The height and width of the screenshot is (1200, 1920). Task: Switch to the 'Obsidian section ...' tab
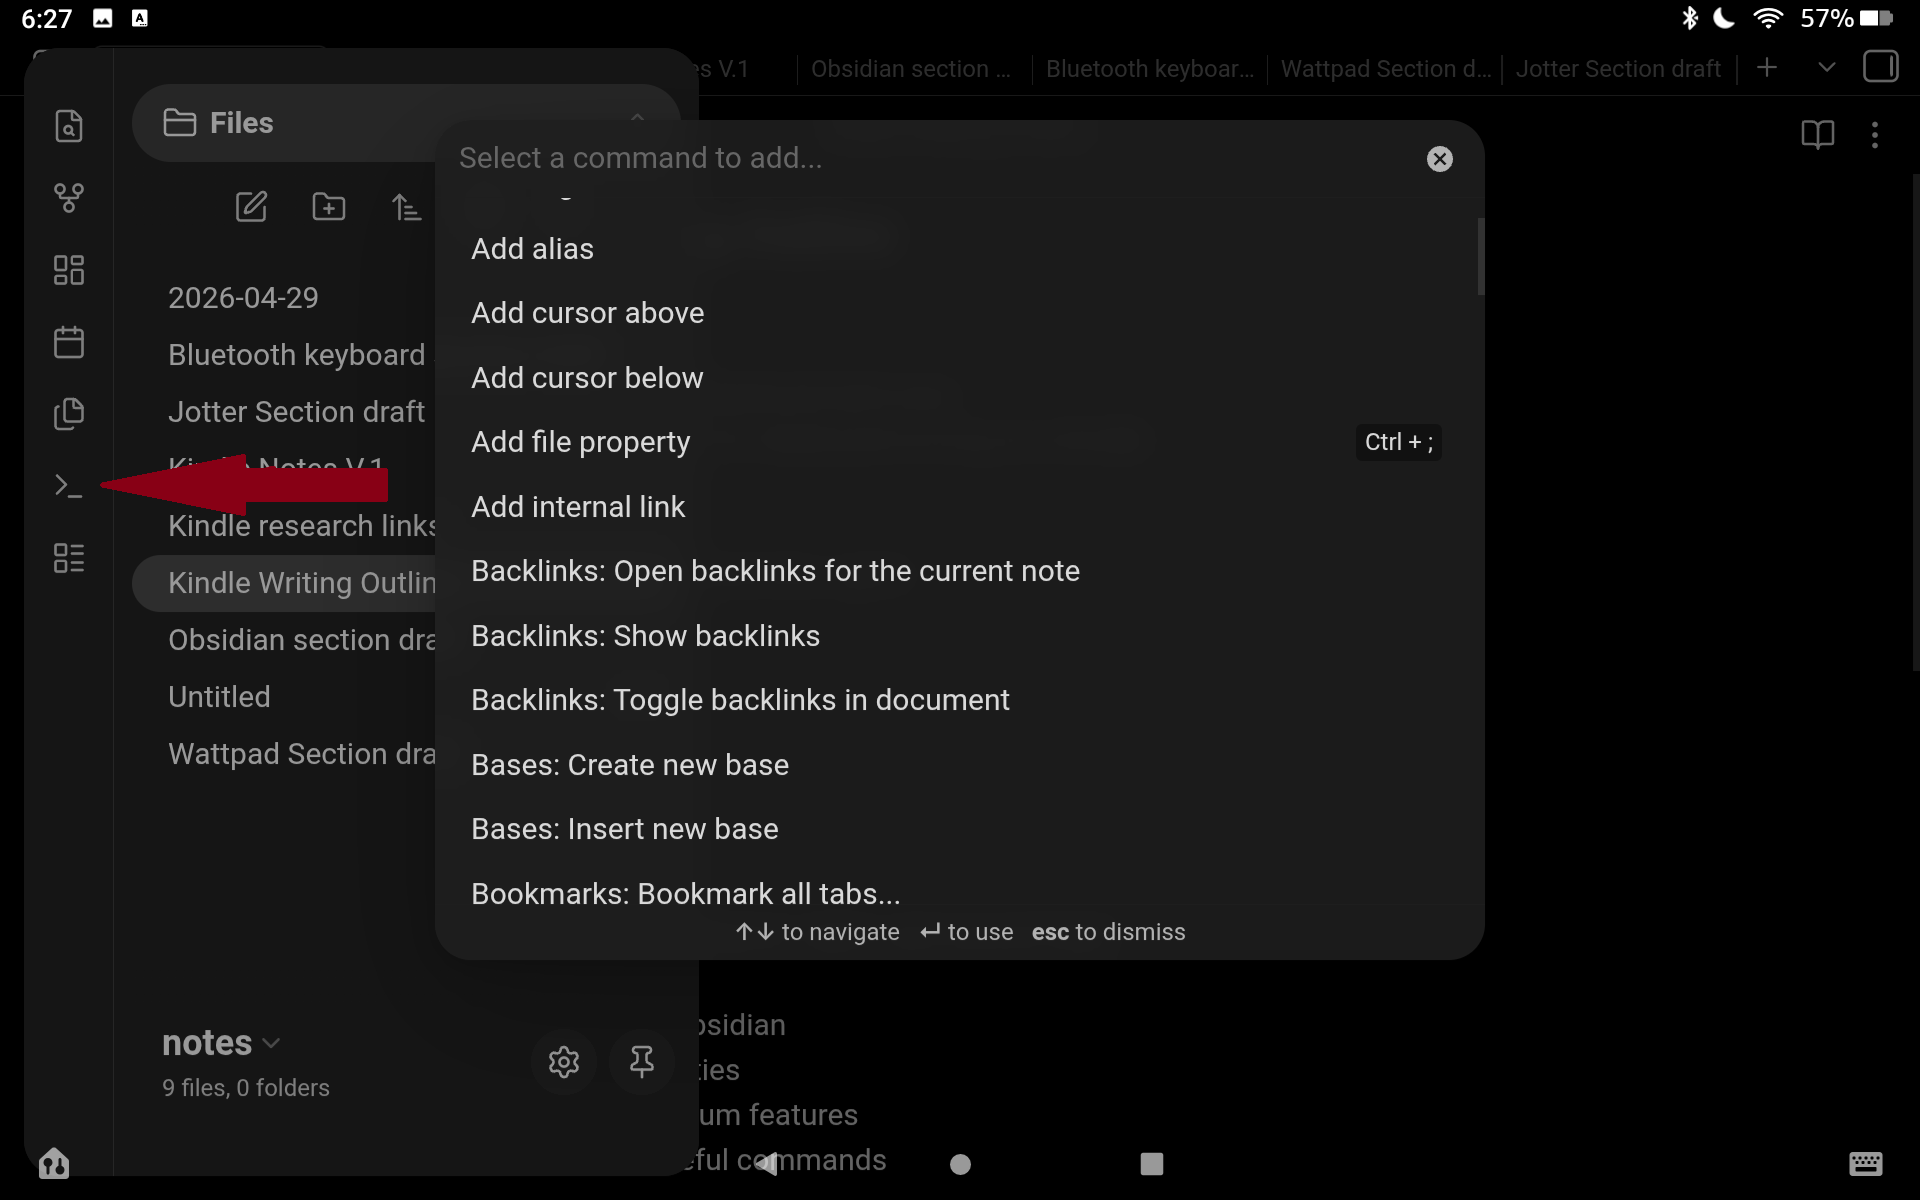click(x=911, y=69)
